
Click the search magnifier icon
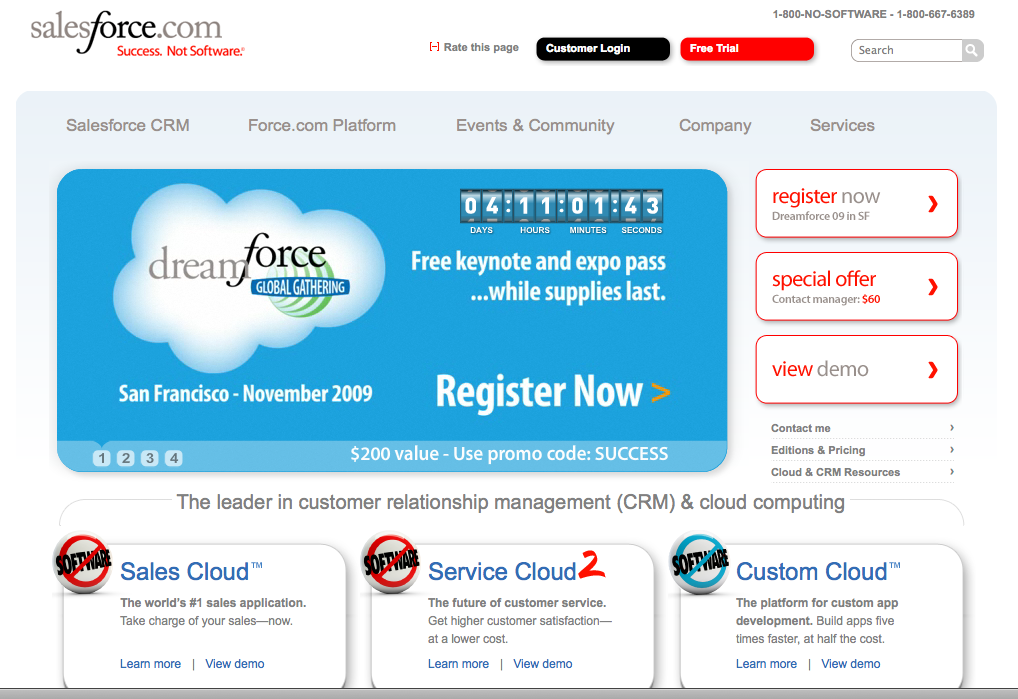tap(972, 50)
